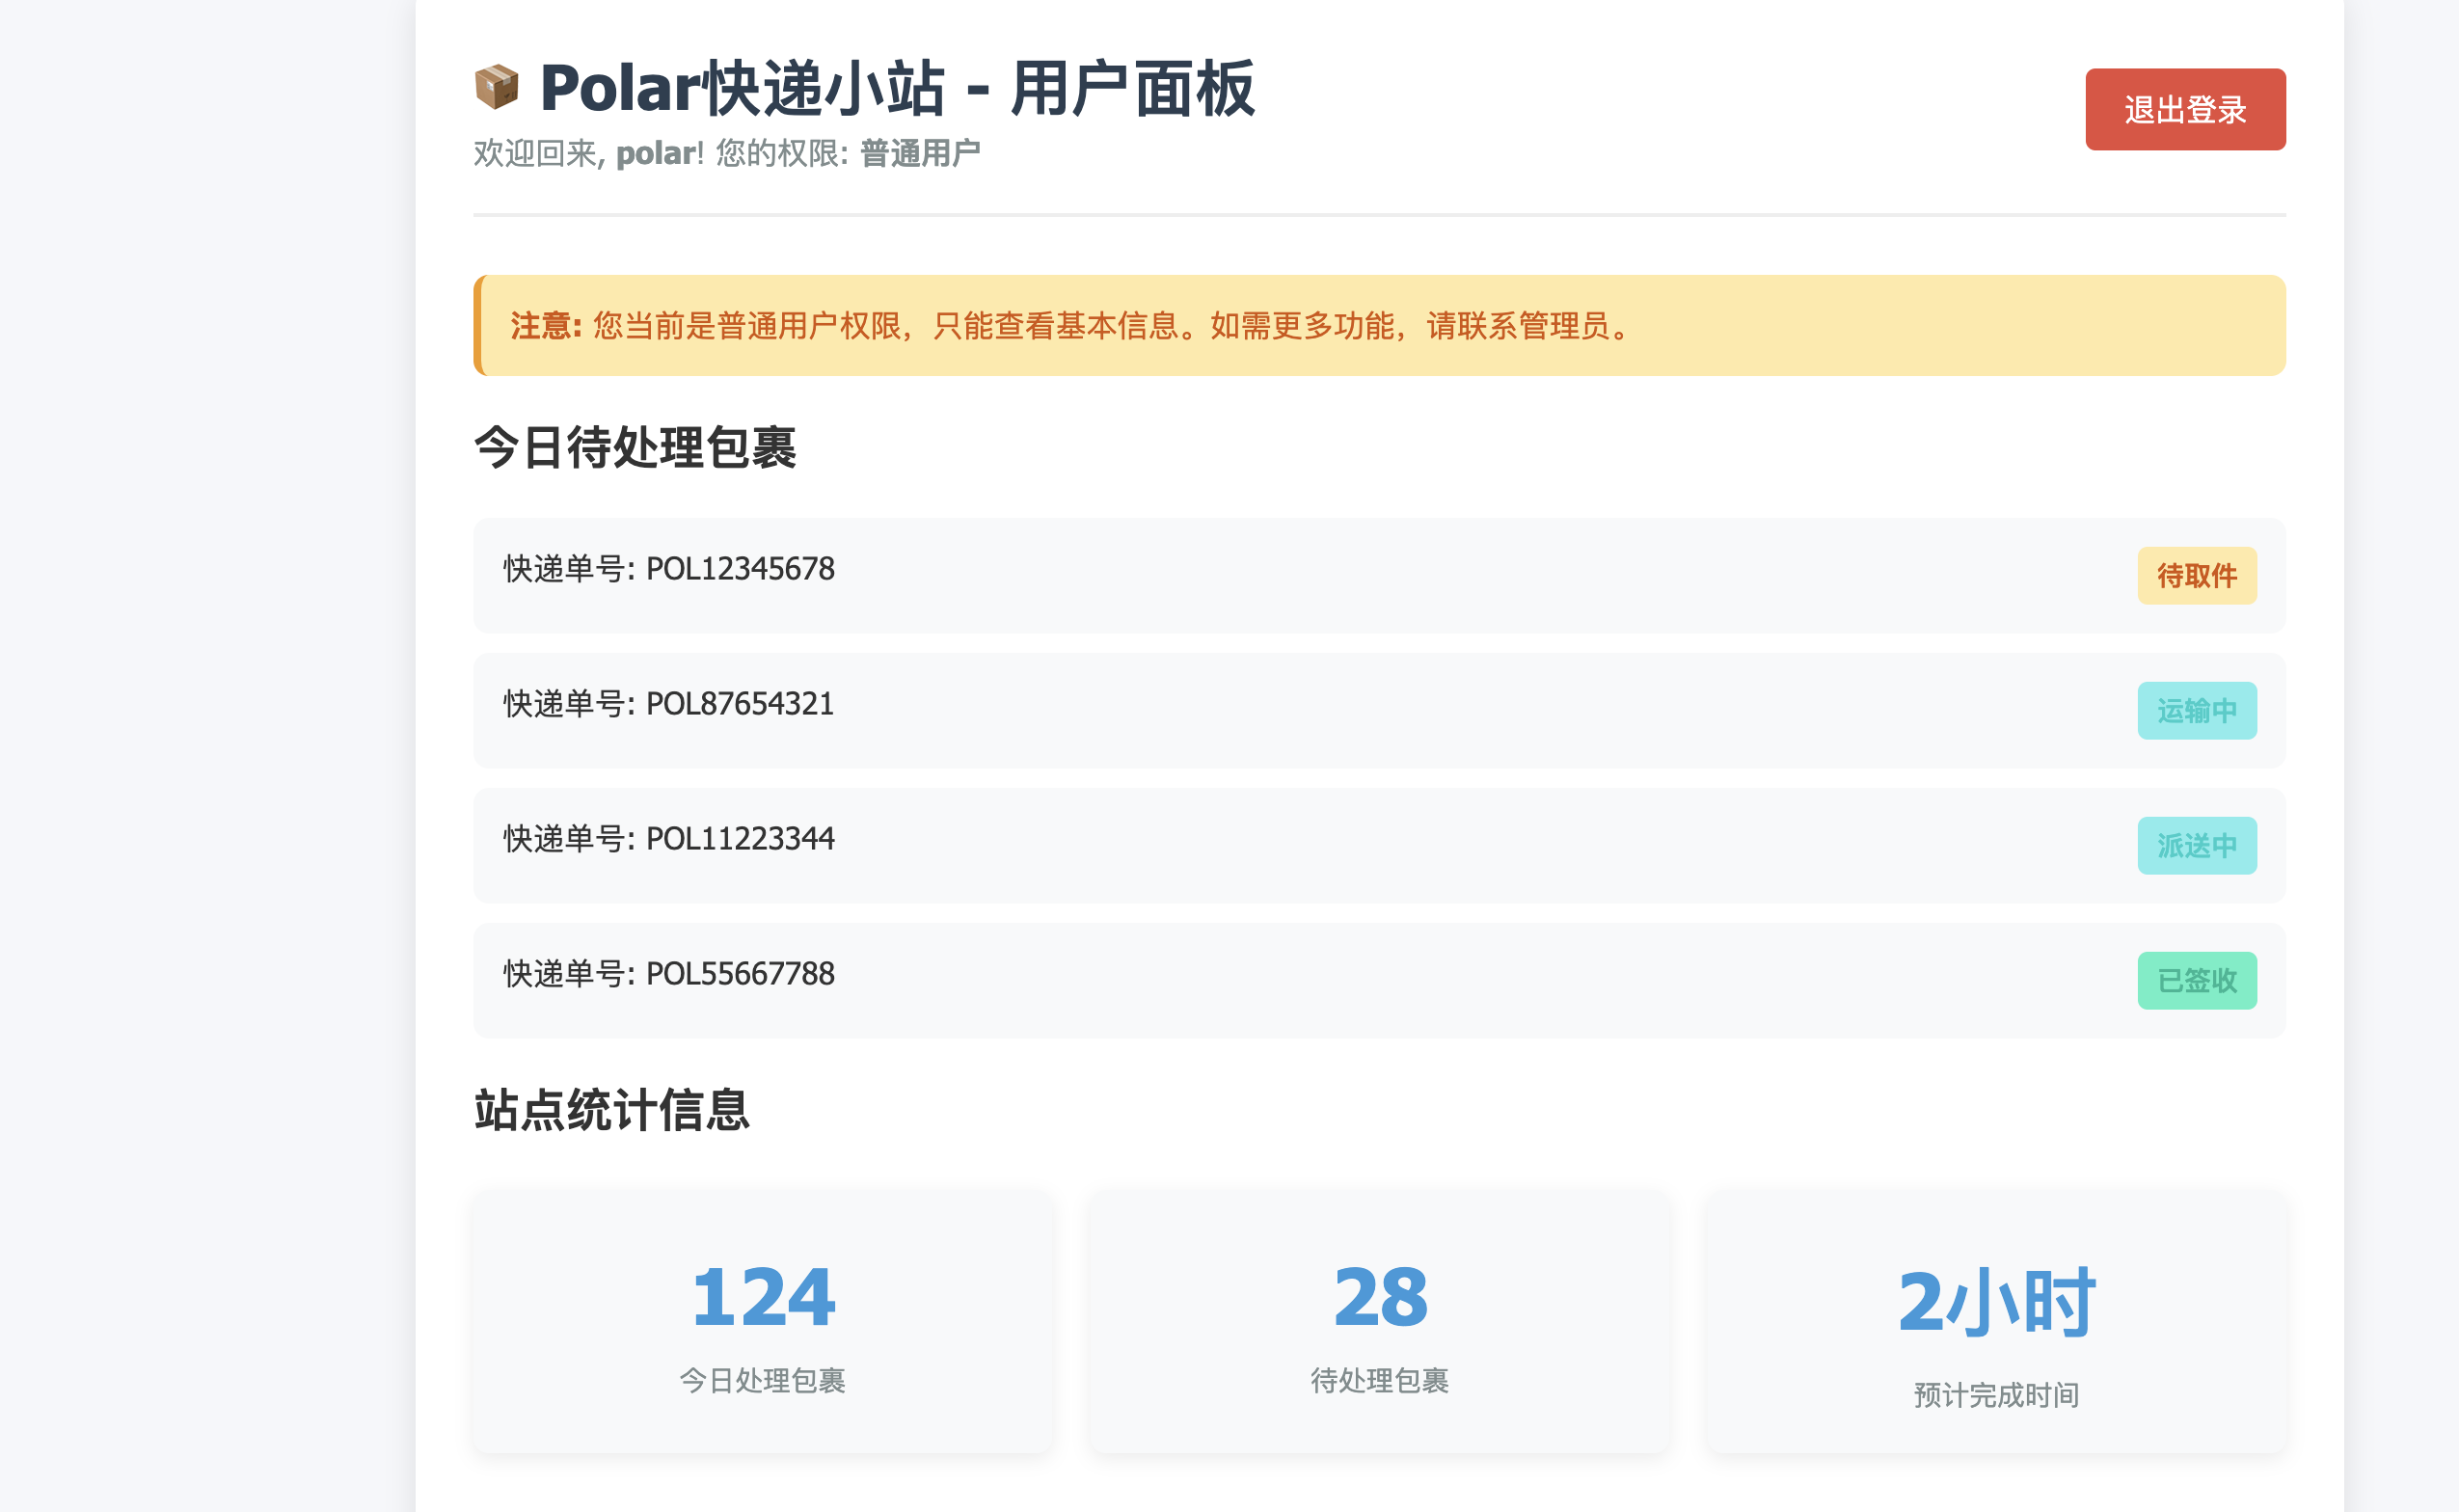Image resolution: width=2459 pixels, height=1512 pixels.
Task: Click the polar username in welcome text
Action: pos(656,154)
